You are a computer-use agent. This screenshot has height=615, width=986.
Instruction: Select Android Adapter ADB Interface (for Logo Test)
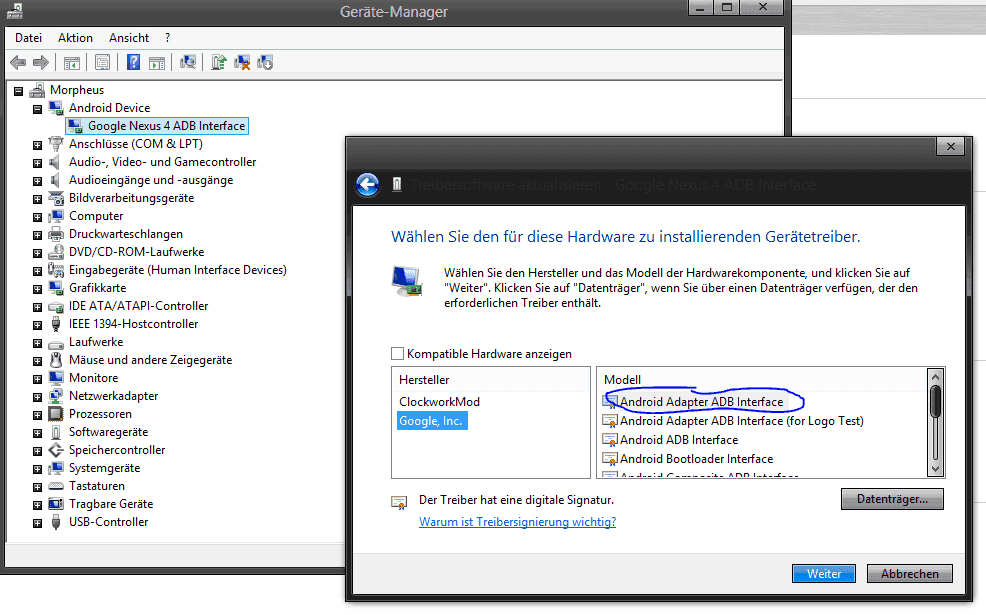[x=741, y=421]
